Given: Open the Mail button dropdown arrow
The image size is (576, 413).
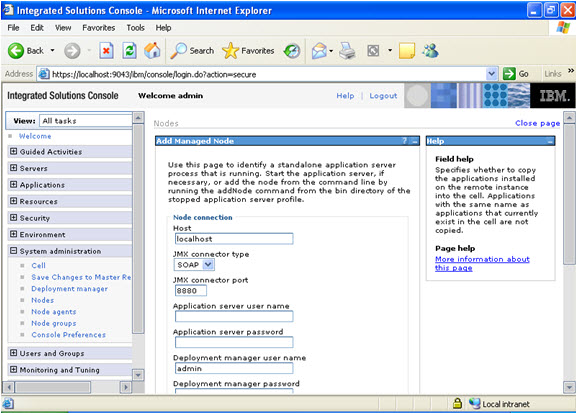Looking at the screenshot, I should [x=331, y=51].
